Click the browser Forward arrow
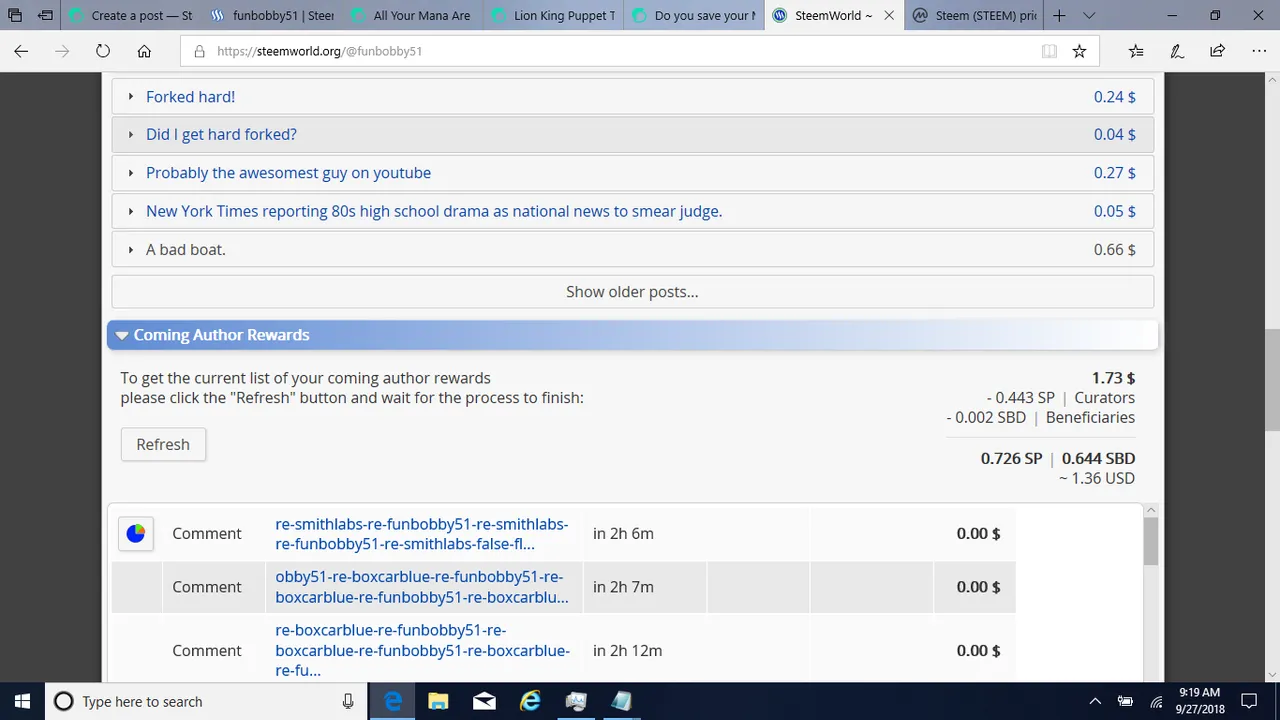Image resolution: width=1280 pixels, height=720 pixels. 62,51
